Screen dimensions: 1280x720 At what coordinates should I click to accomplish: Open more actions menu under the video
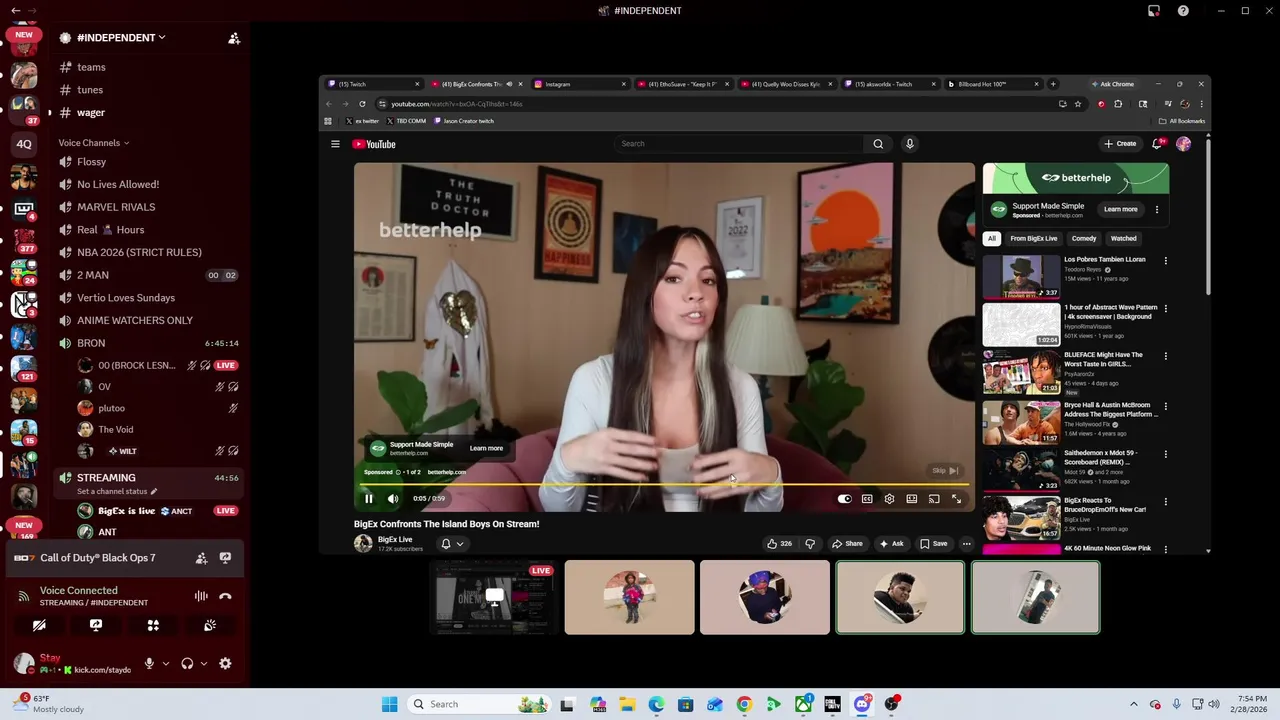966,544
